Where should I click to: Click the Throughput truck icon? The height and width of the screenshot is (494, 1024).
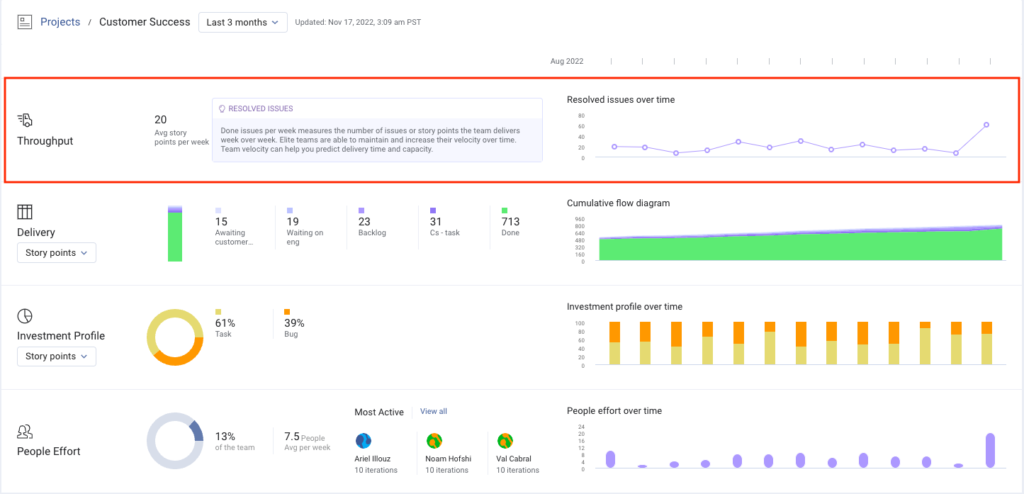click(25, 120)
